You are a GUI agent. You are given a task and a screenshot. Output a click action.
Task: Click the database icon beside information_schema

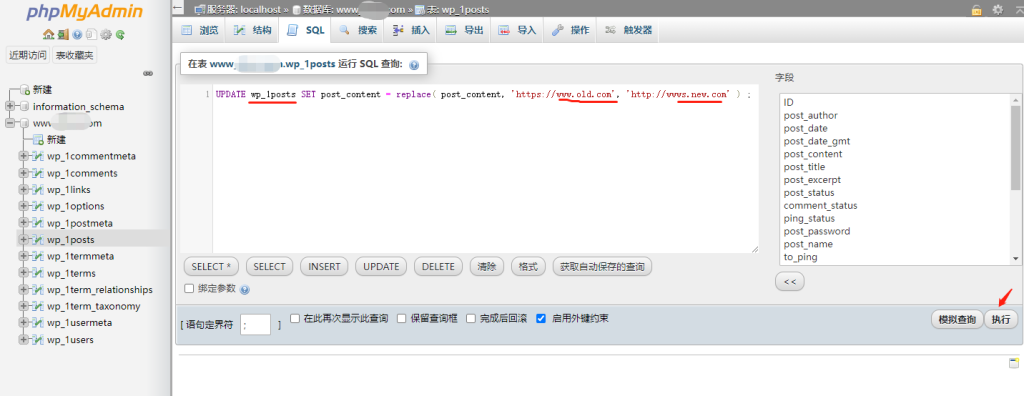click(25, 107)
